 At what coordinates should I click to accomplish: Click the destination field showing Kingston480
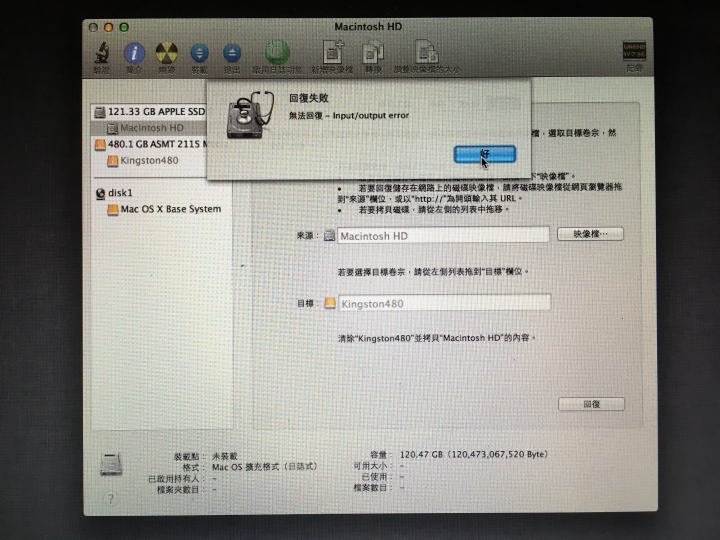(x=444, y=303)
